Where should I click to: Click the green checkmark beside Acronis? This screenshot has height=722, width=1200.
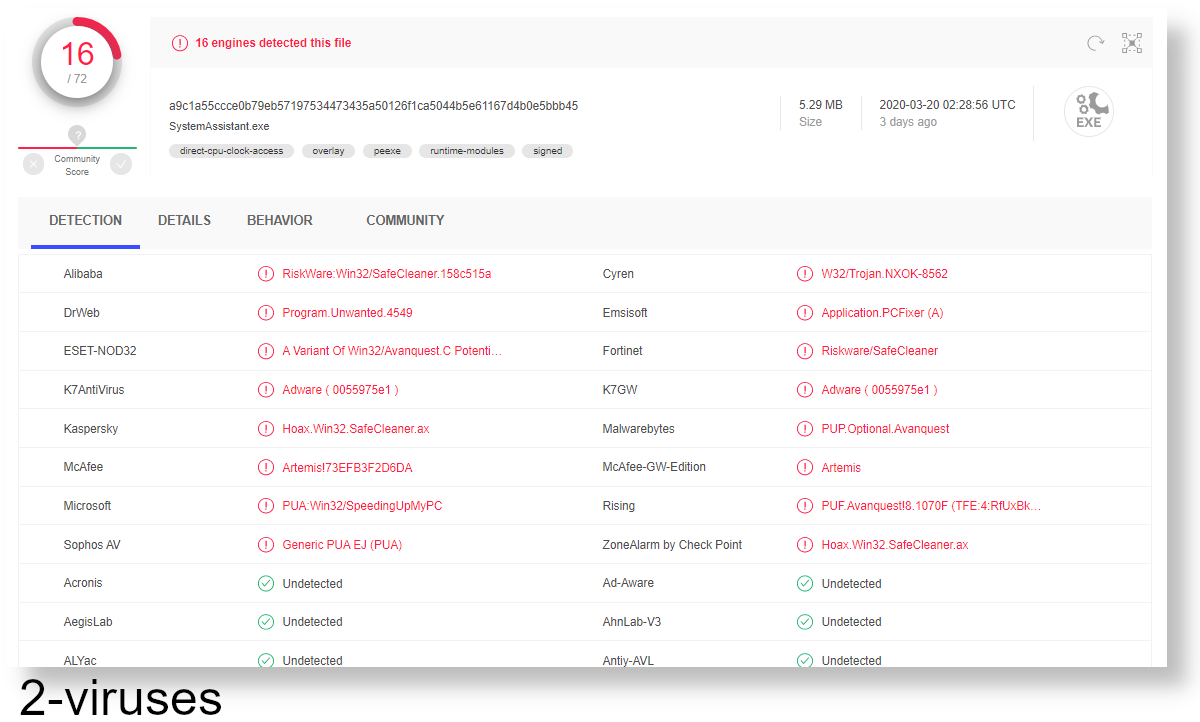[266, 583]
